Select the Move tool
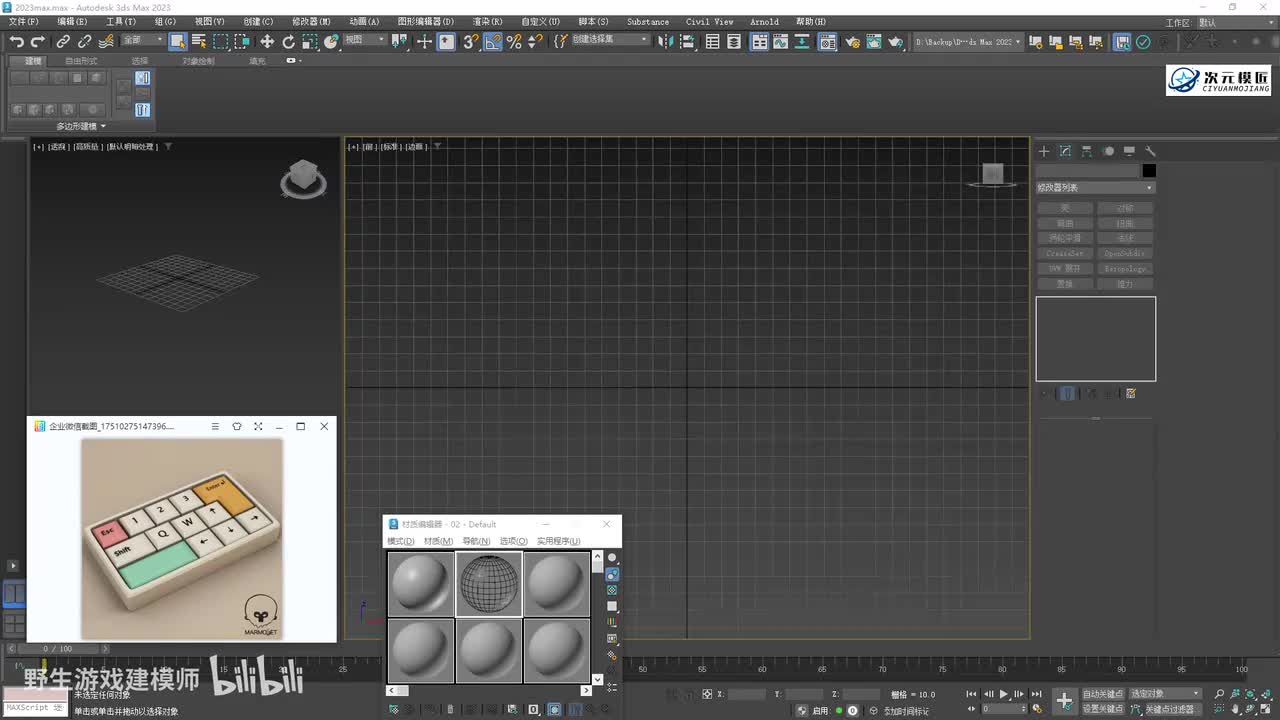 [267, 41]
